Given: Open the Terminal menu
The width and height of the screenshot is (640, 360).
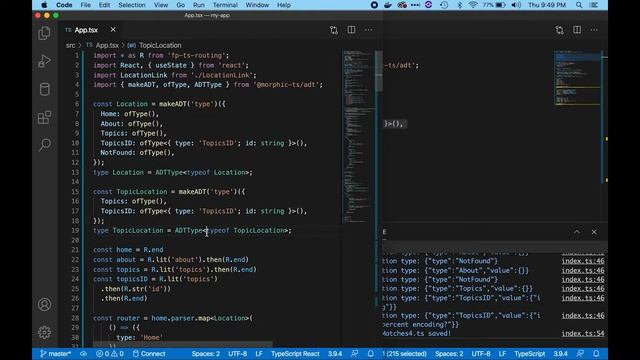Looking at the screenshot, I should (225, 5).
